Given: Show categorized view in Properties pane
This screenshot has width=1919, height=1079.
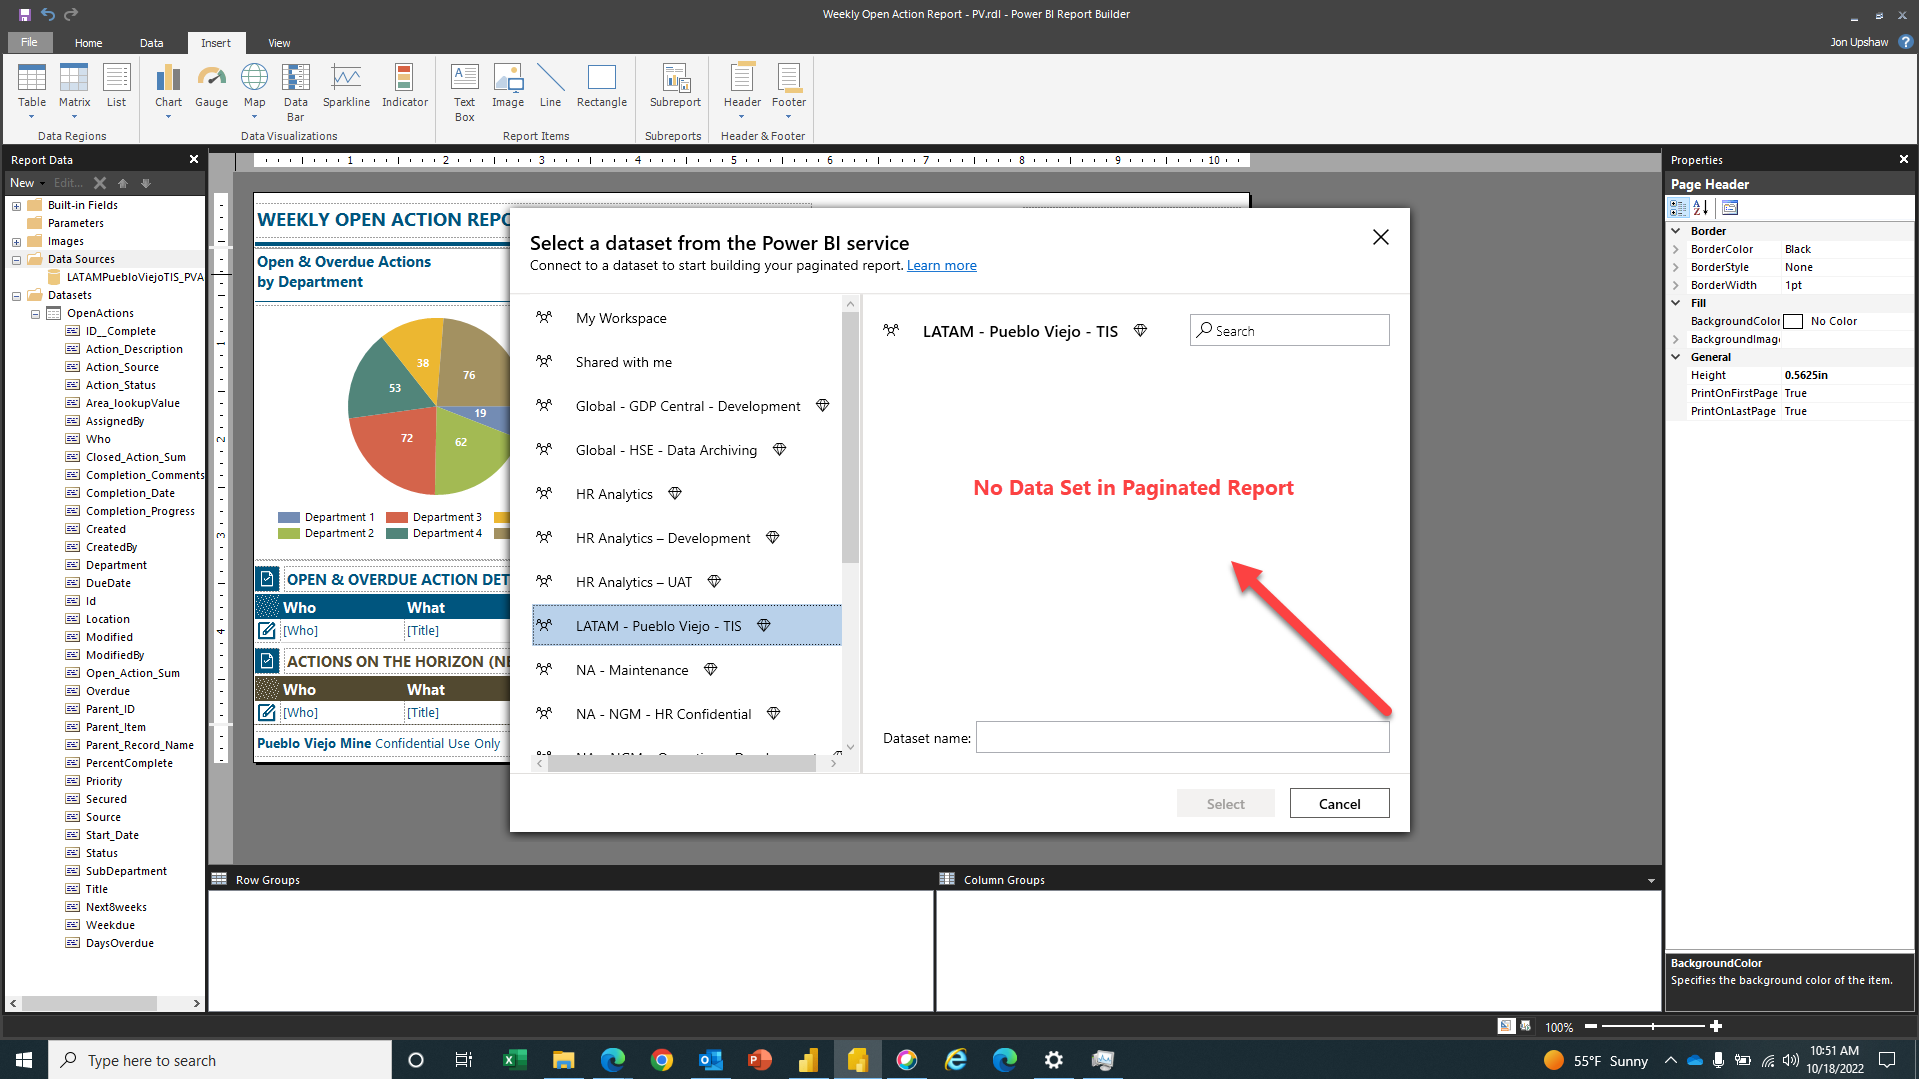Looking at the screenshot, I should coord(1678,208).
